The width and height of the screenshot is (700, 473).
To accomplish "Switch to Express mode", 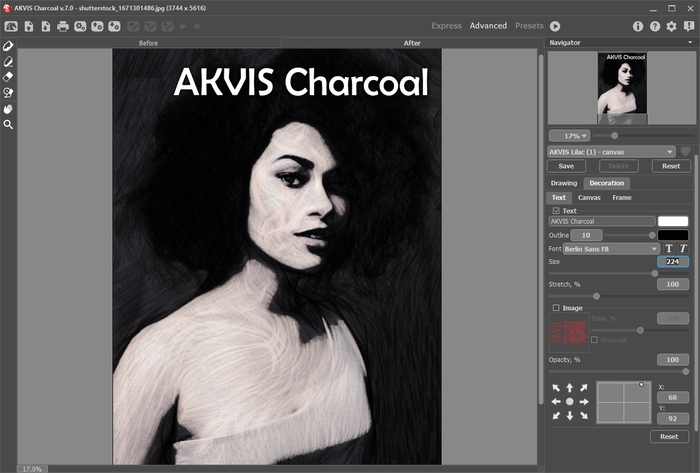I will click(x=446, y=26).
